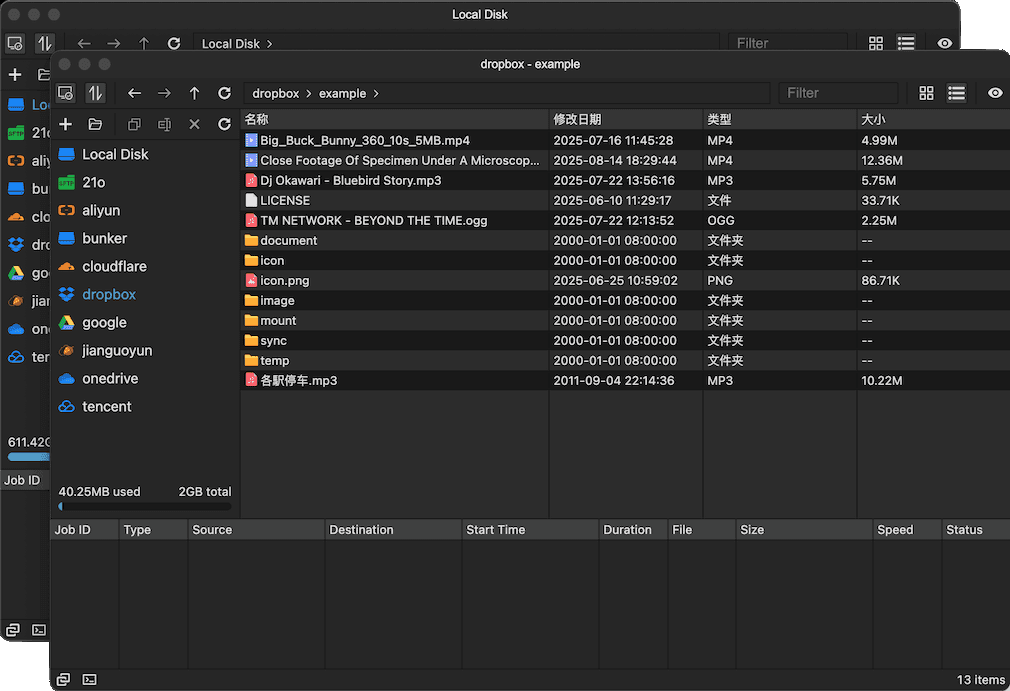Add a new remote with plus icon

click(x=66, y=124)
